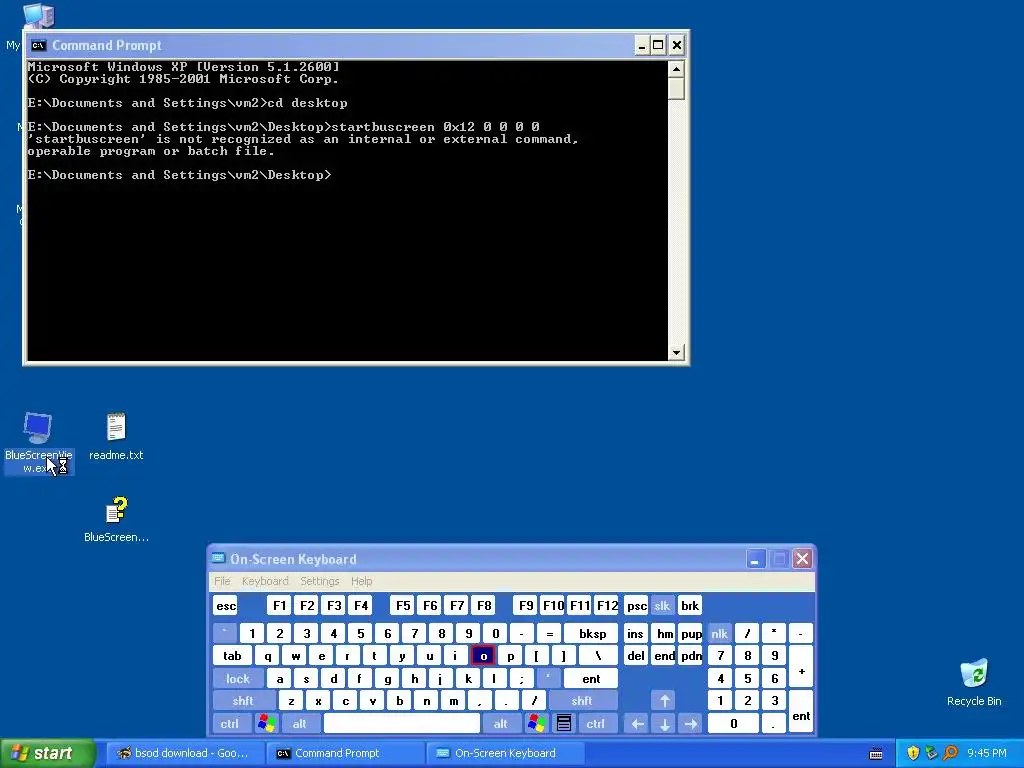
Task: Click the F12 key
Action: [x=607, y=605]
